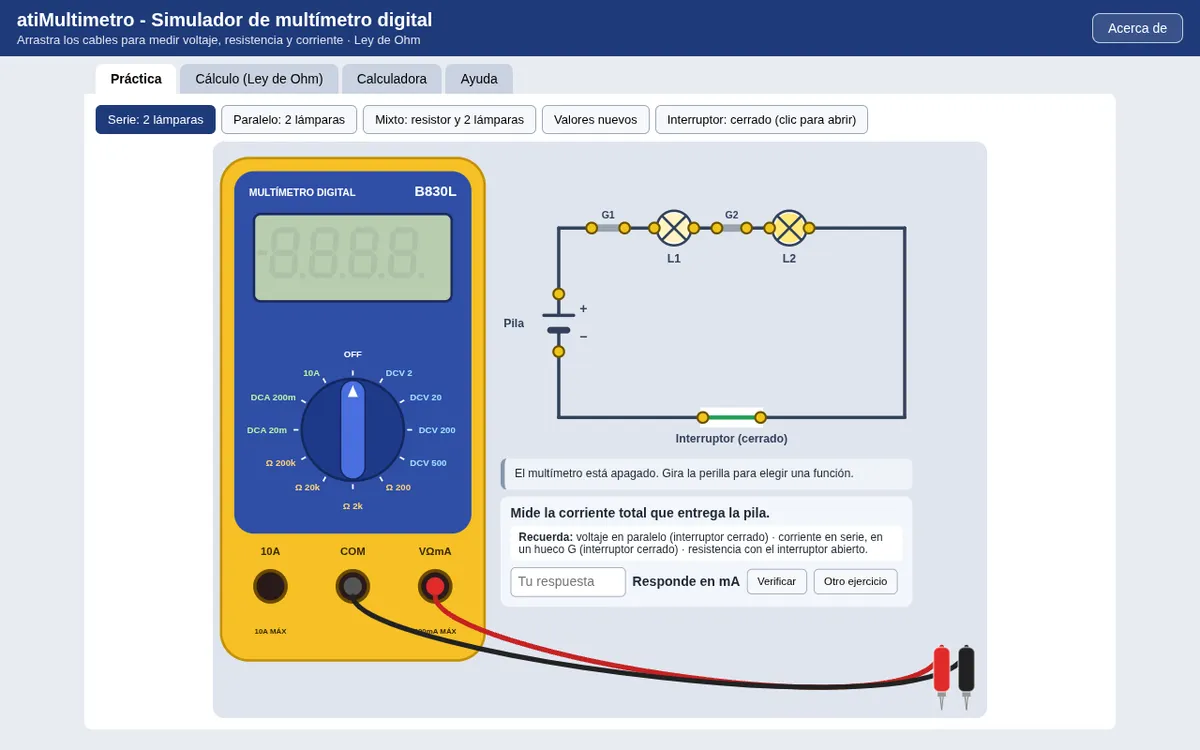Screen dimensions: 1200x750
Task: Open the Calculadora tab
Action: (x=392, y=79)
